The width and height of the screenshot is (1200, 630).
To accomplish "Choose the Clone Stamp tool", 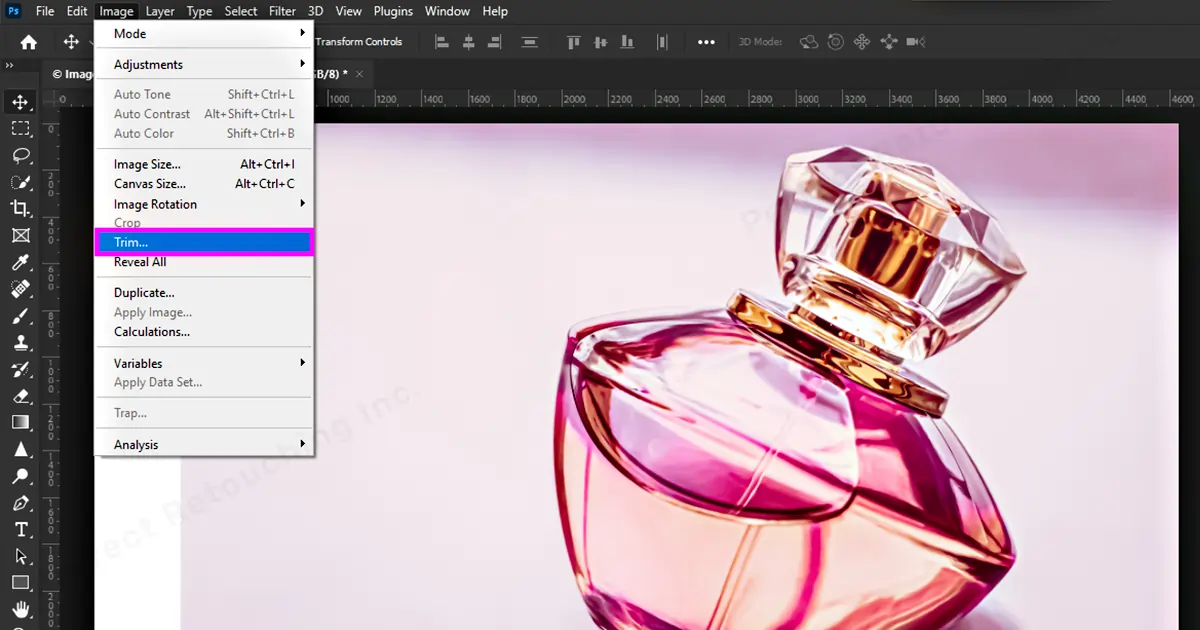I will click(x=21, y=343).
